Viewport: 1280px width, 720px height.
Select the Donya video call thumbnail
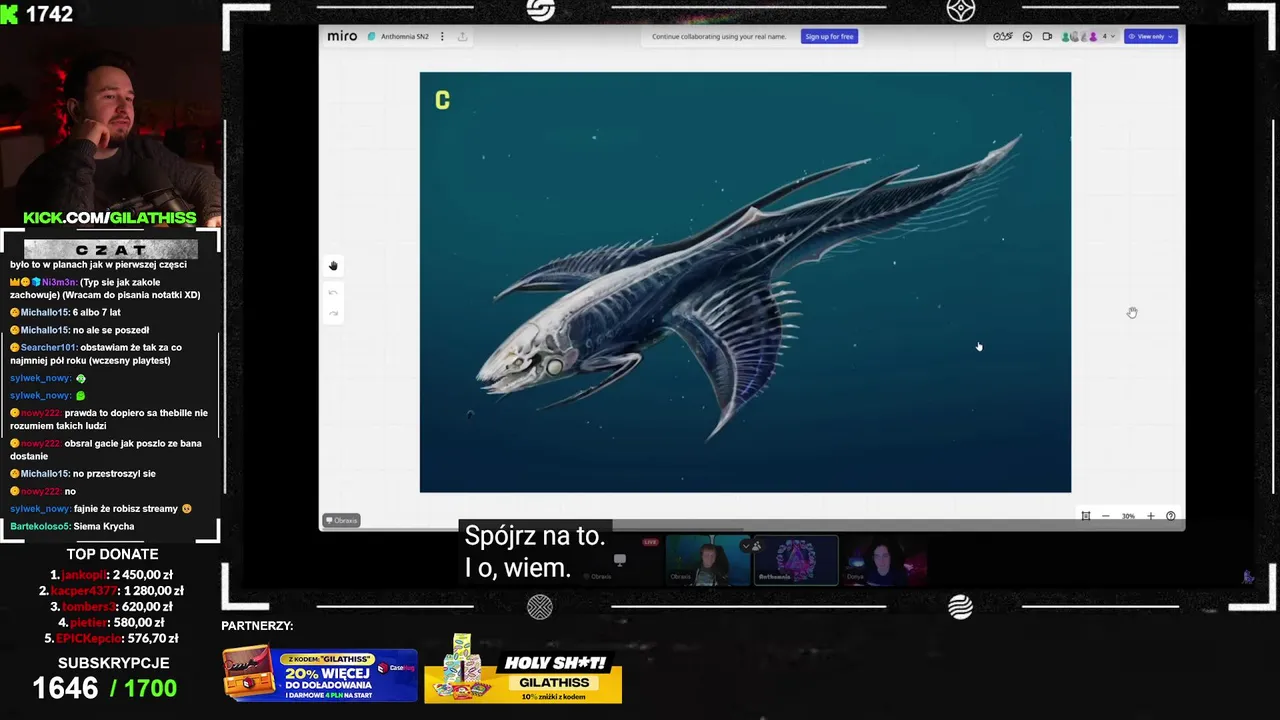tap(884, 560)
